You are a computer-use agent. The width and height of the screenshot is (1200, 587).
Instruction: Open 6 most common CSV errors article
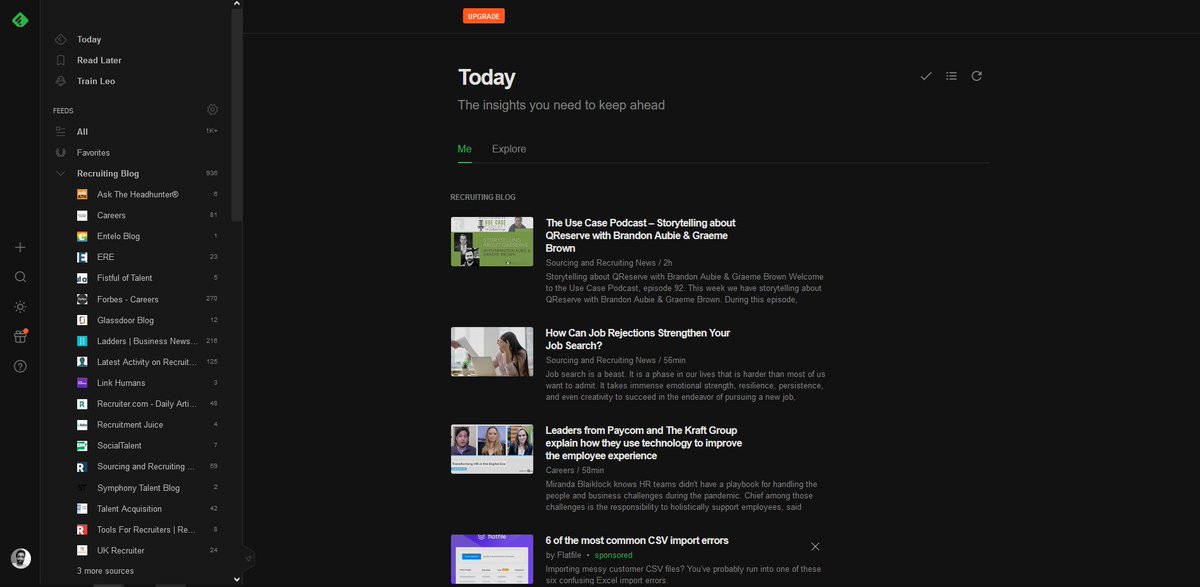coord(637,541)
